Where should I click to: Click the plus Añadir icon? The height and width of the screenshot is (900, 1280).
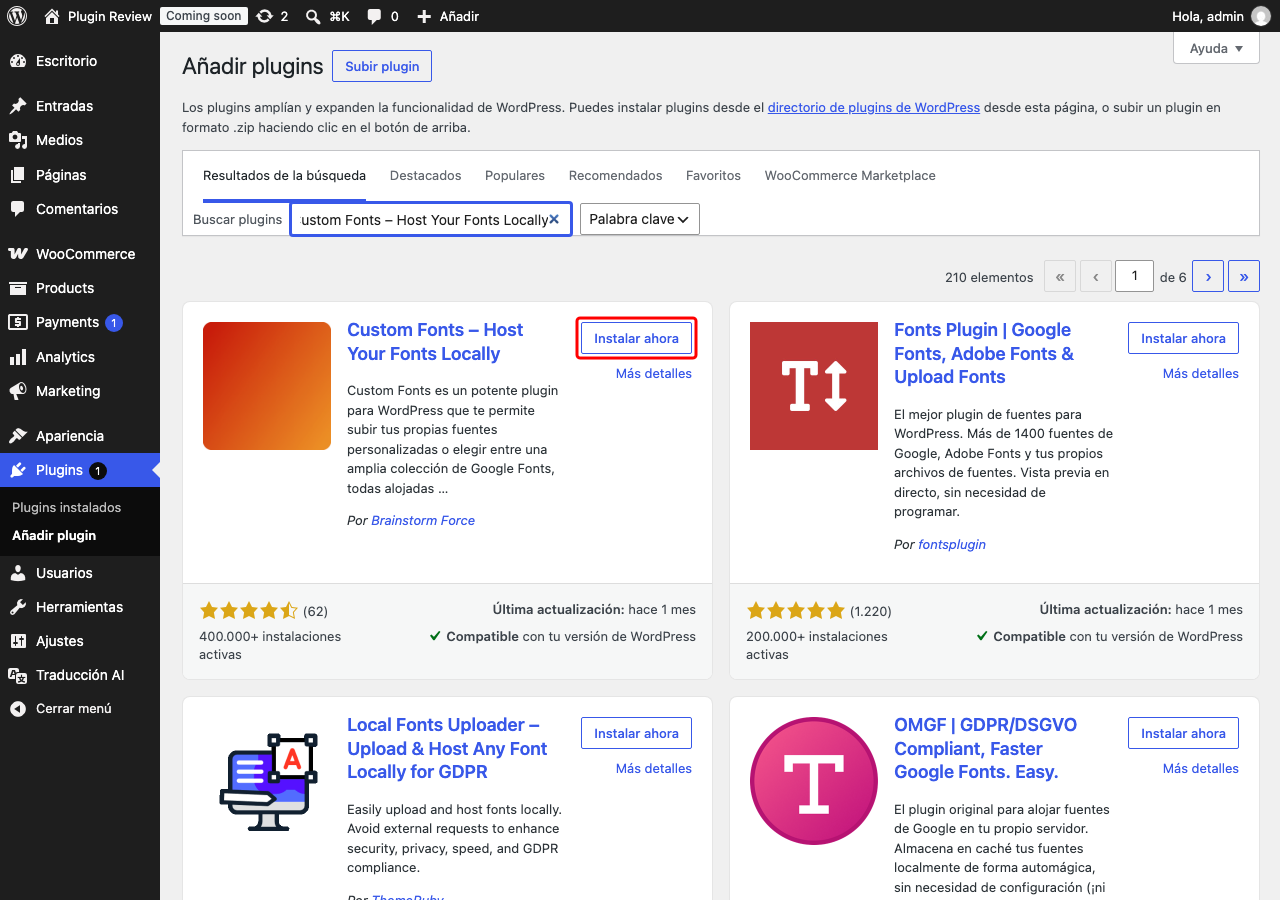pyautogui.click(x=424, y=16)
